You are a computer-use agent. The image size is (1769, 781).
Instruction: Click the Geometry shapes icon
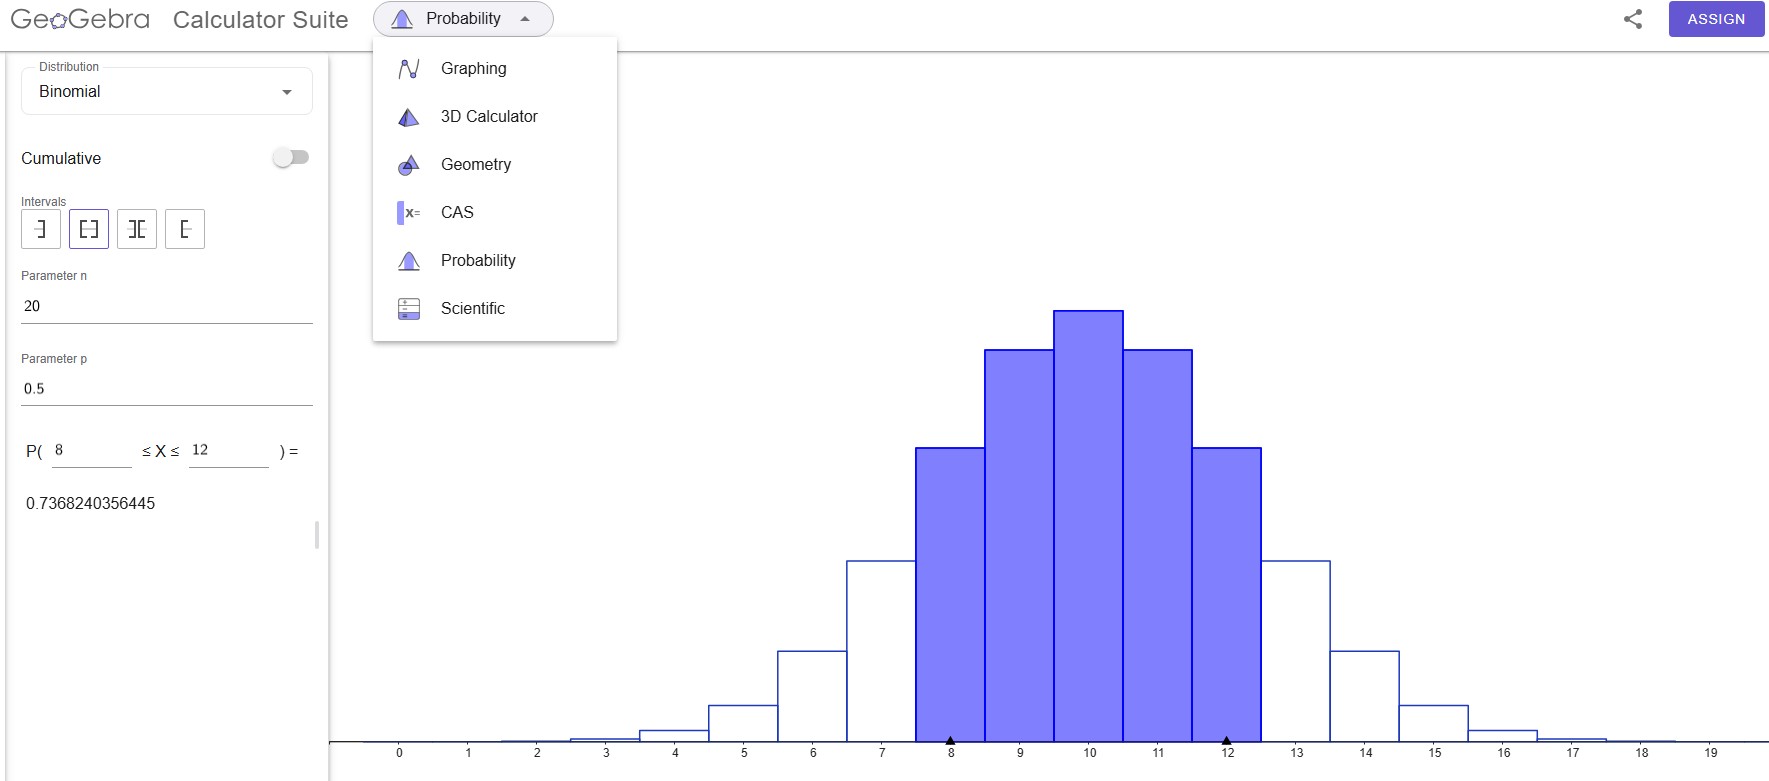pyautogui.click(x=409, y=165)
